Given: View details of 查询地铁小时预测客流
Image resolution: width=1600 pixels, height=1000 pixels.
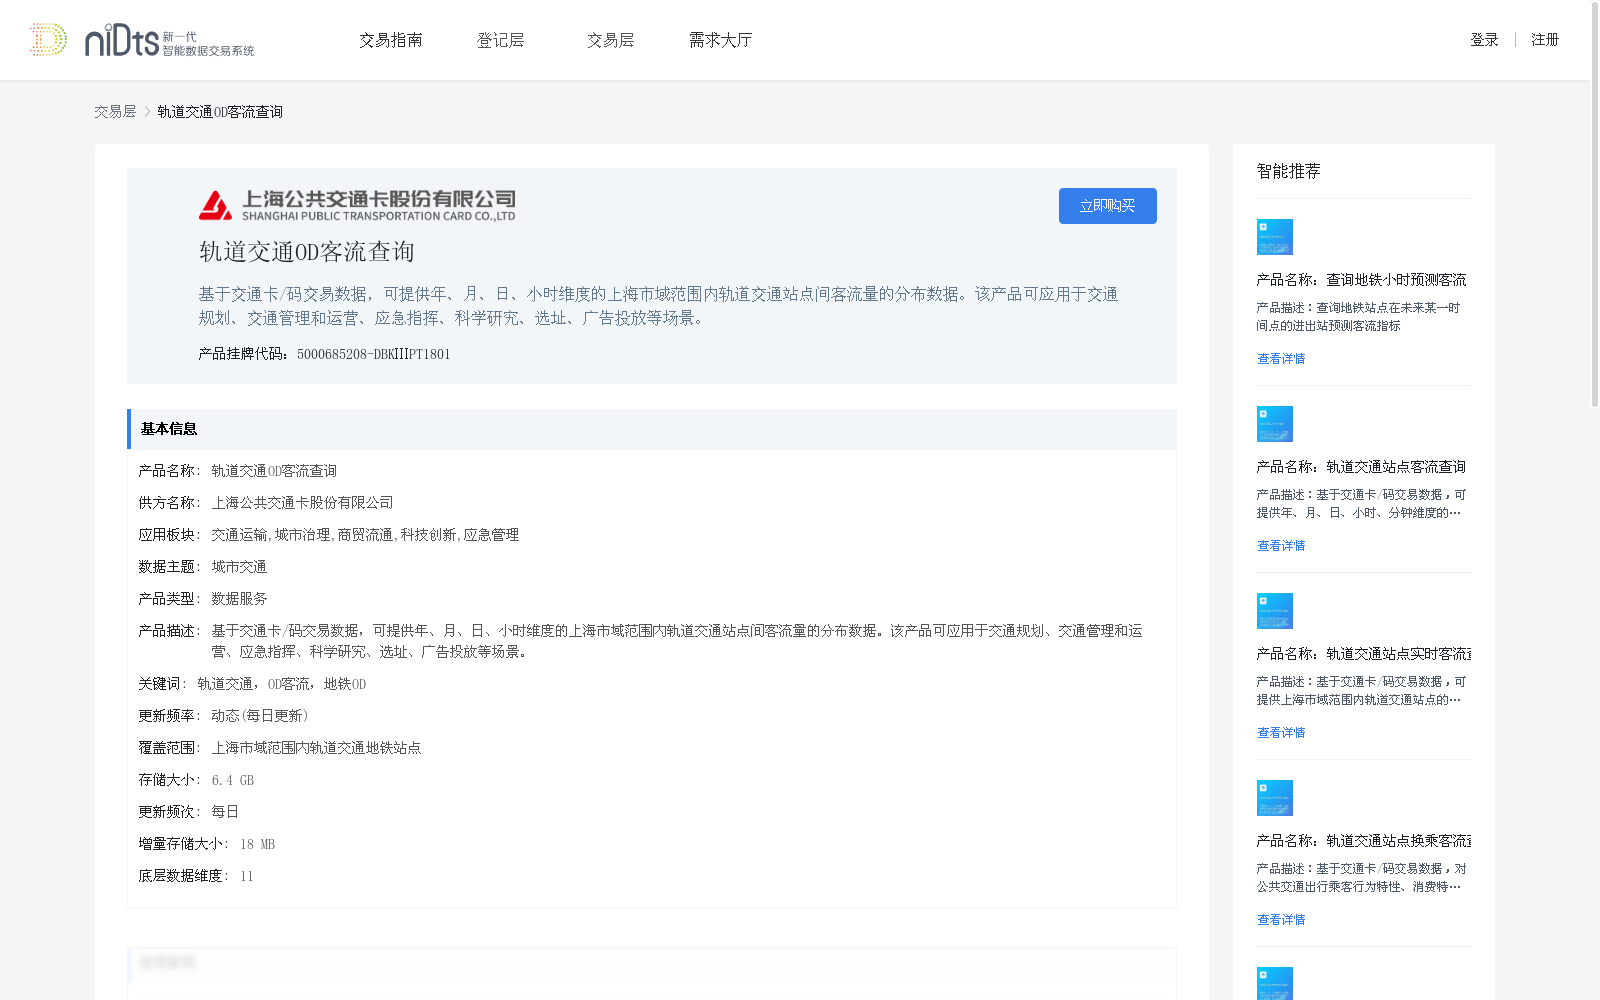Looking at the screenshot, I should [x=1281, y=359].
